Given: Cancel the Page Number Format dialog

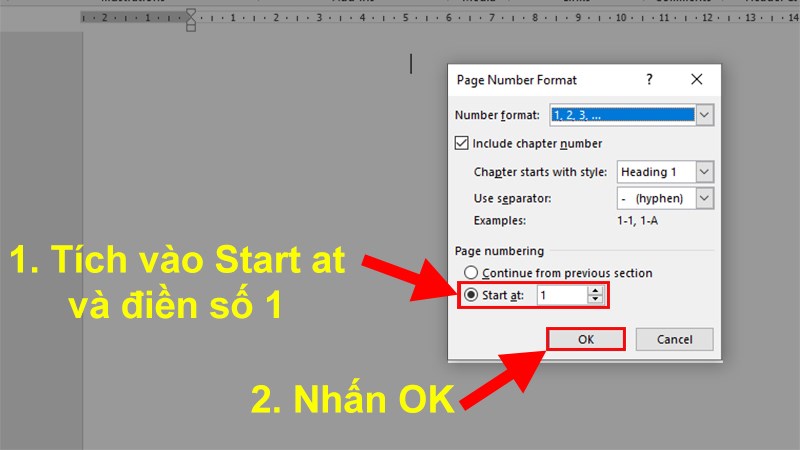Looking at the screenshot, I should click(x=674, y=339).
